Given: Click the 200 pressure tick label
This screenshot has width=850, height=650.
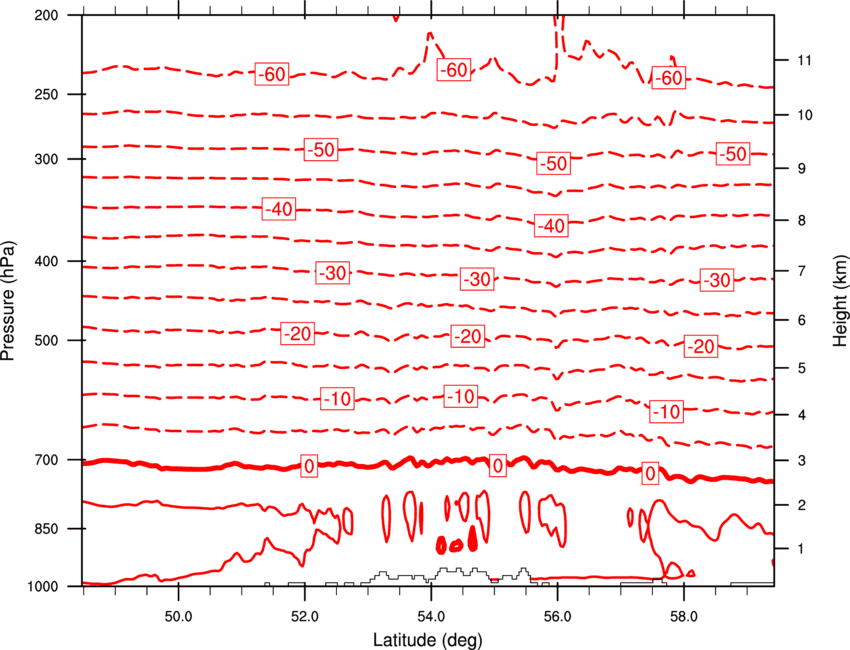Looking at the screenshot, I should tap(47, 16).
